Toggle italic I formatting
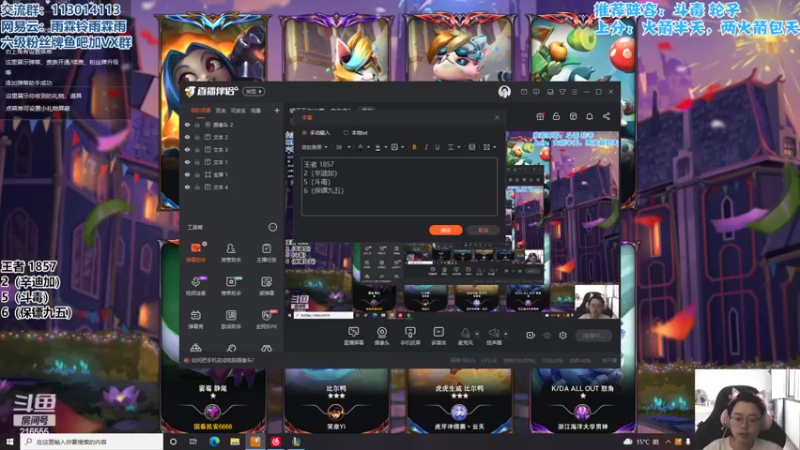The width and height of the screenshot is (800, 450). (426, 147)
